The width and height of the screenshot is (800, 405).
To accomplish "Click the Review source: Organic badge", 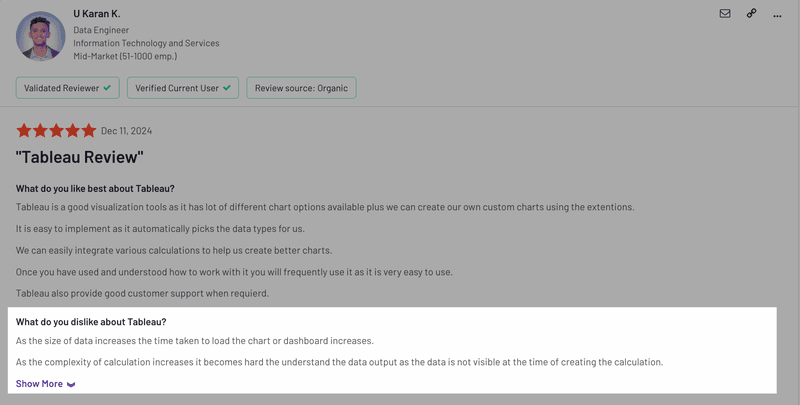I will [x=301, y=88].
